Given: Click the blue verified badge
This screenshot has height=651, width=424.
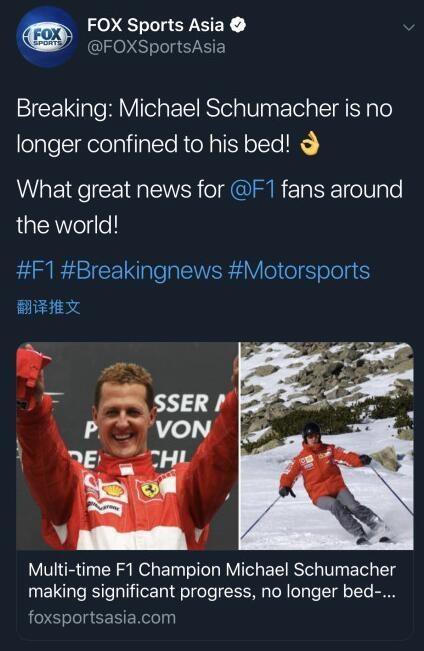Looking at the screenshot, I should (x=238, y=25).
